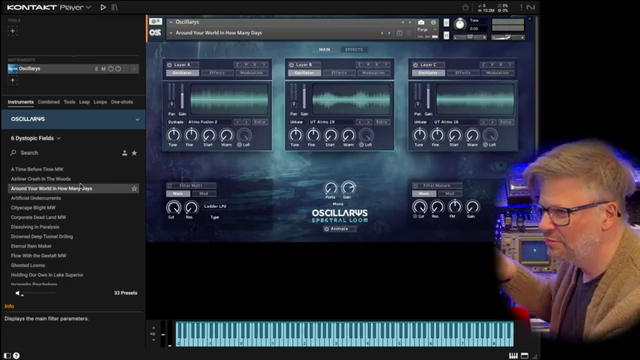Click the on-screen piano keyboard
This screenshot has width=640, height=360.
coord(344,334)
